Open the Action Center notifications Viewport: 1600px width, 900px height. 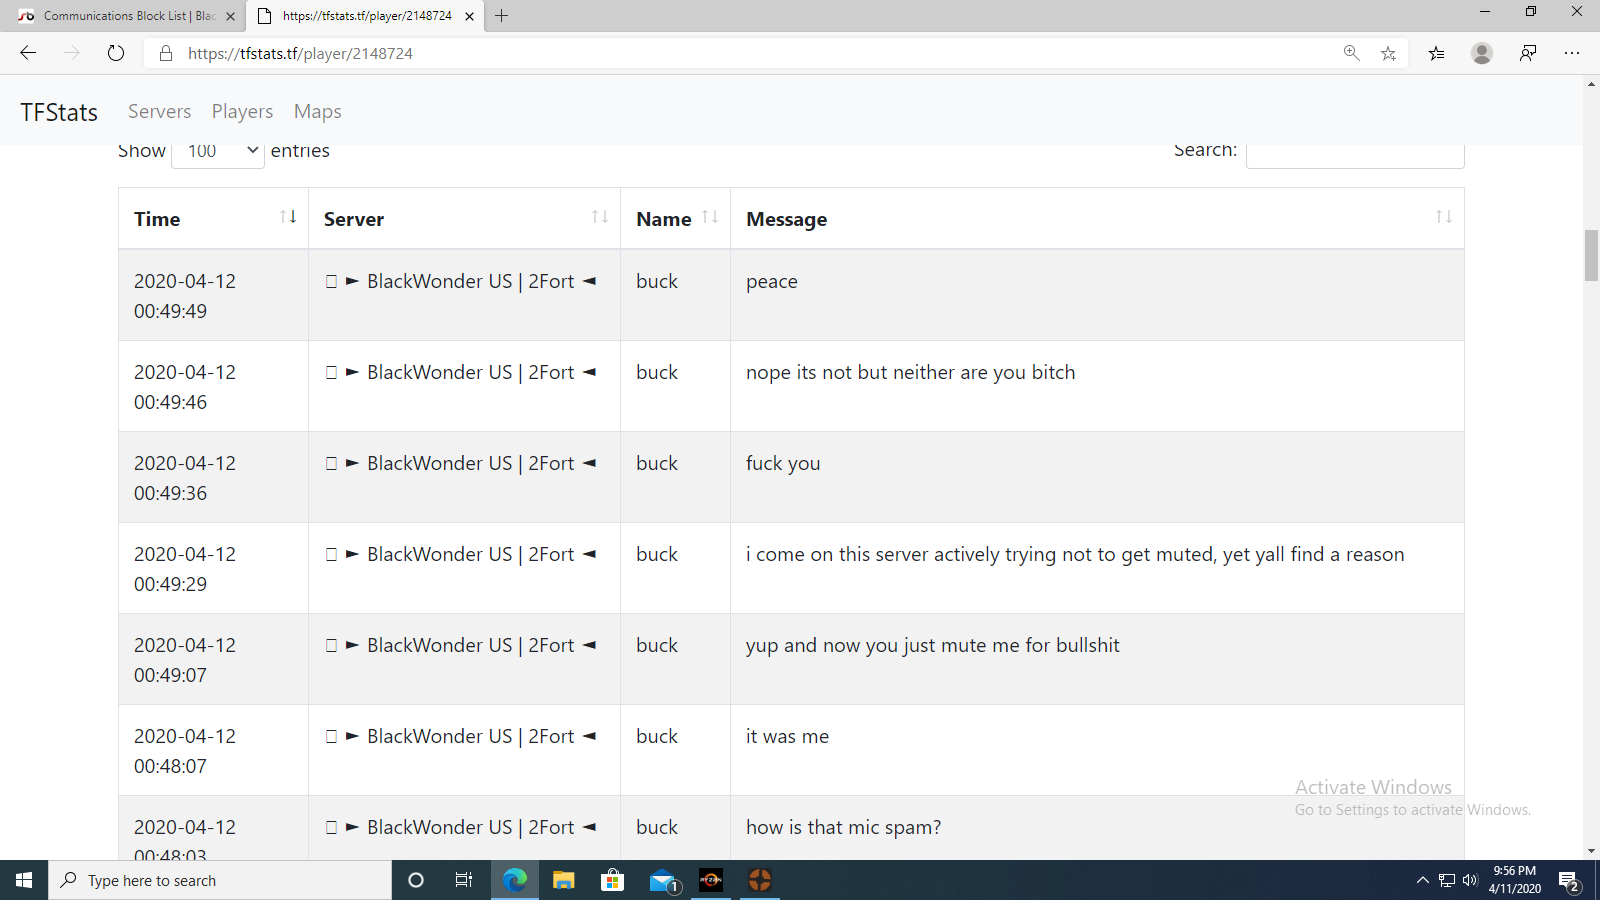[1569, 880]
